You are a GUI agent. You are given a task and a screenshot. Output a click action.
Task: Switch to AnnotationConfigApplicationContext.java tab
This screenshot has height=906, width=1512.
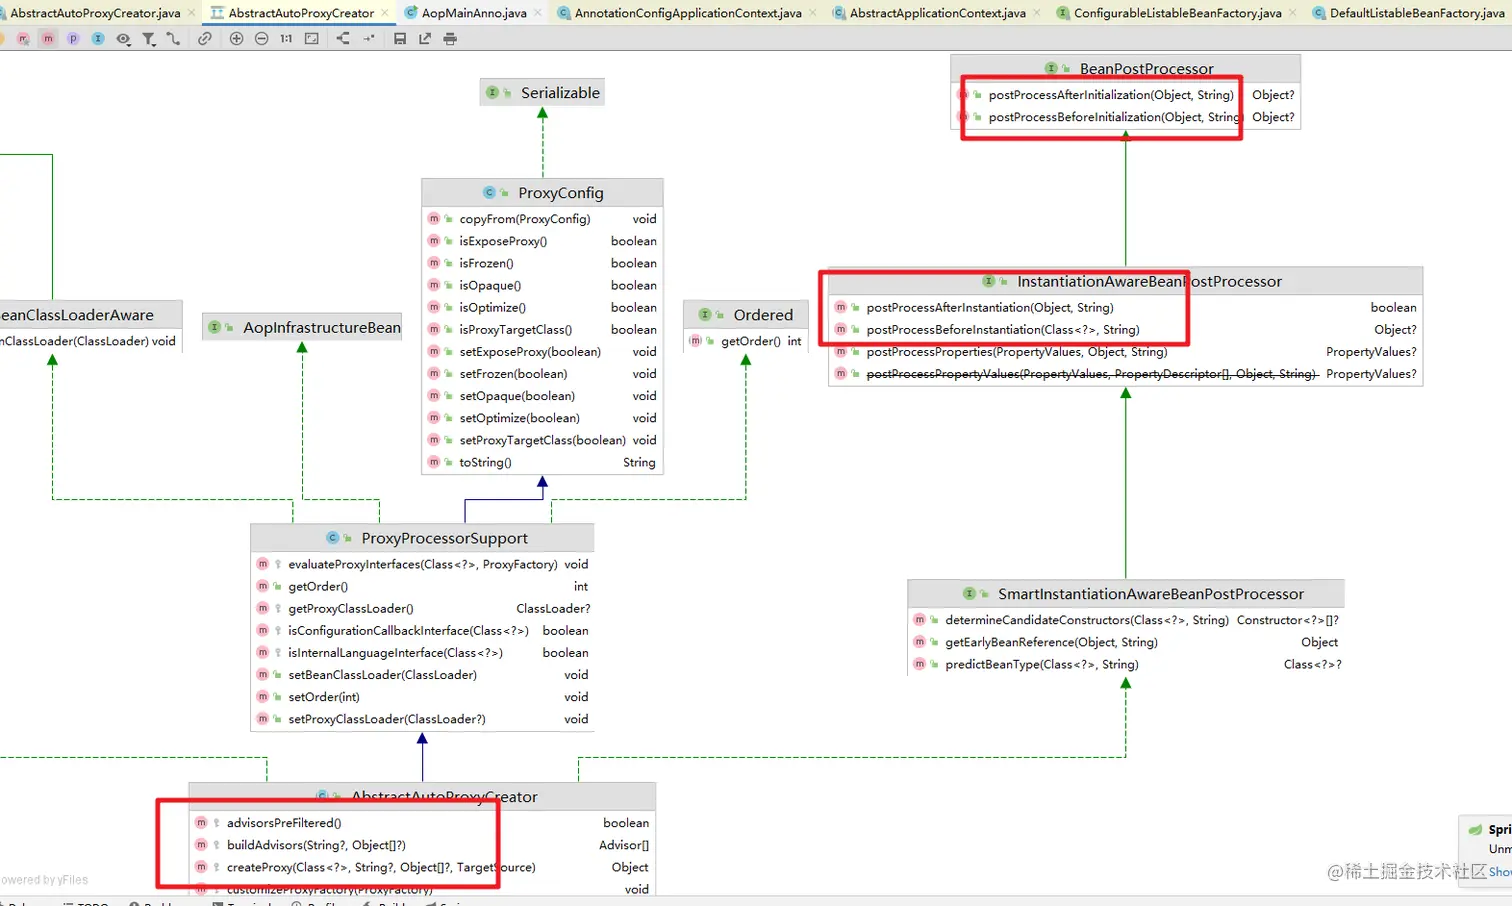688,13
